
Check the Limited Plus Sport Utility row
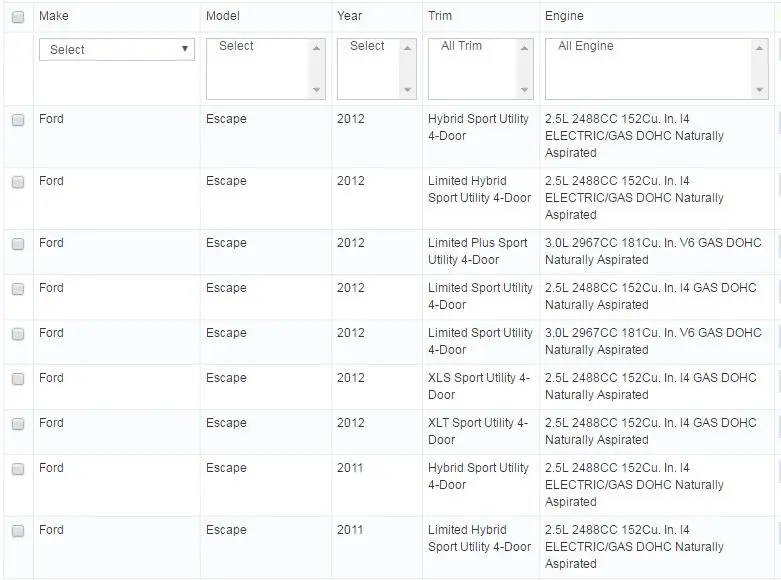tap(18, 244)
